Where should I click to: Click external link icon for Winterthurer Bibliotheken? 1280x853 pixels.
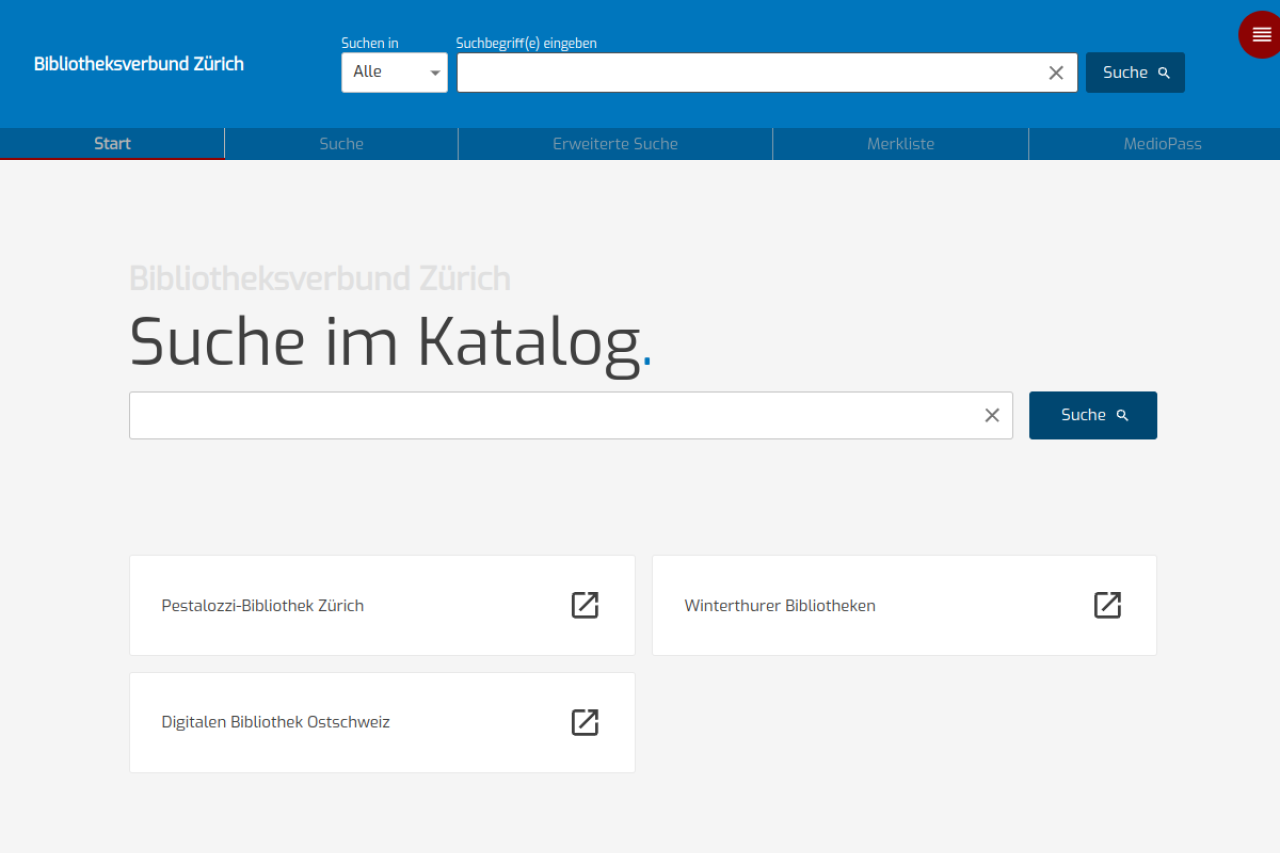tap(1107, 605)
